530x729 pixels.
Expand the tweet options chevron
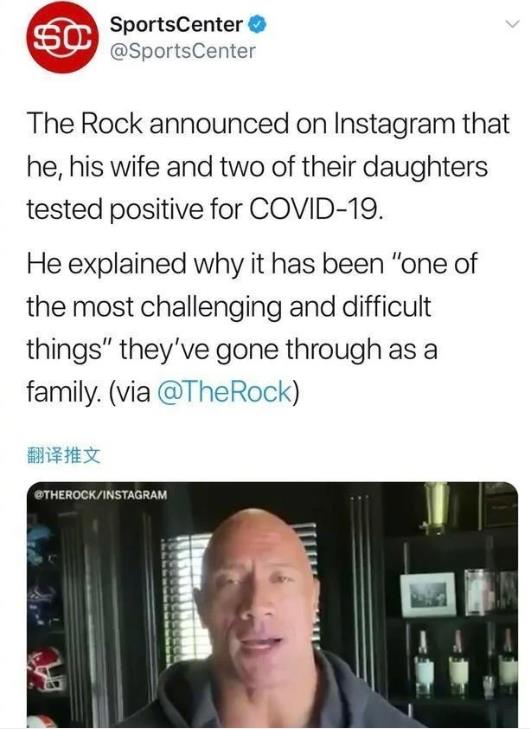512,24
